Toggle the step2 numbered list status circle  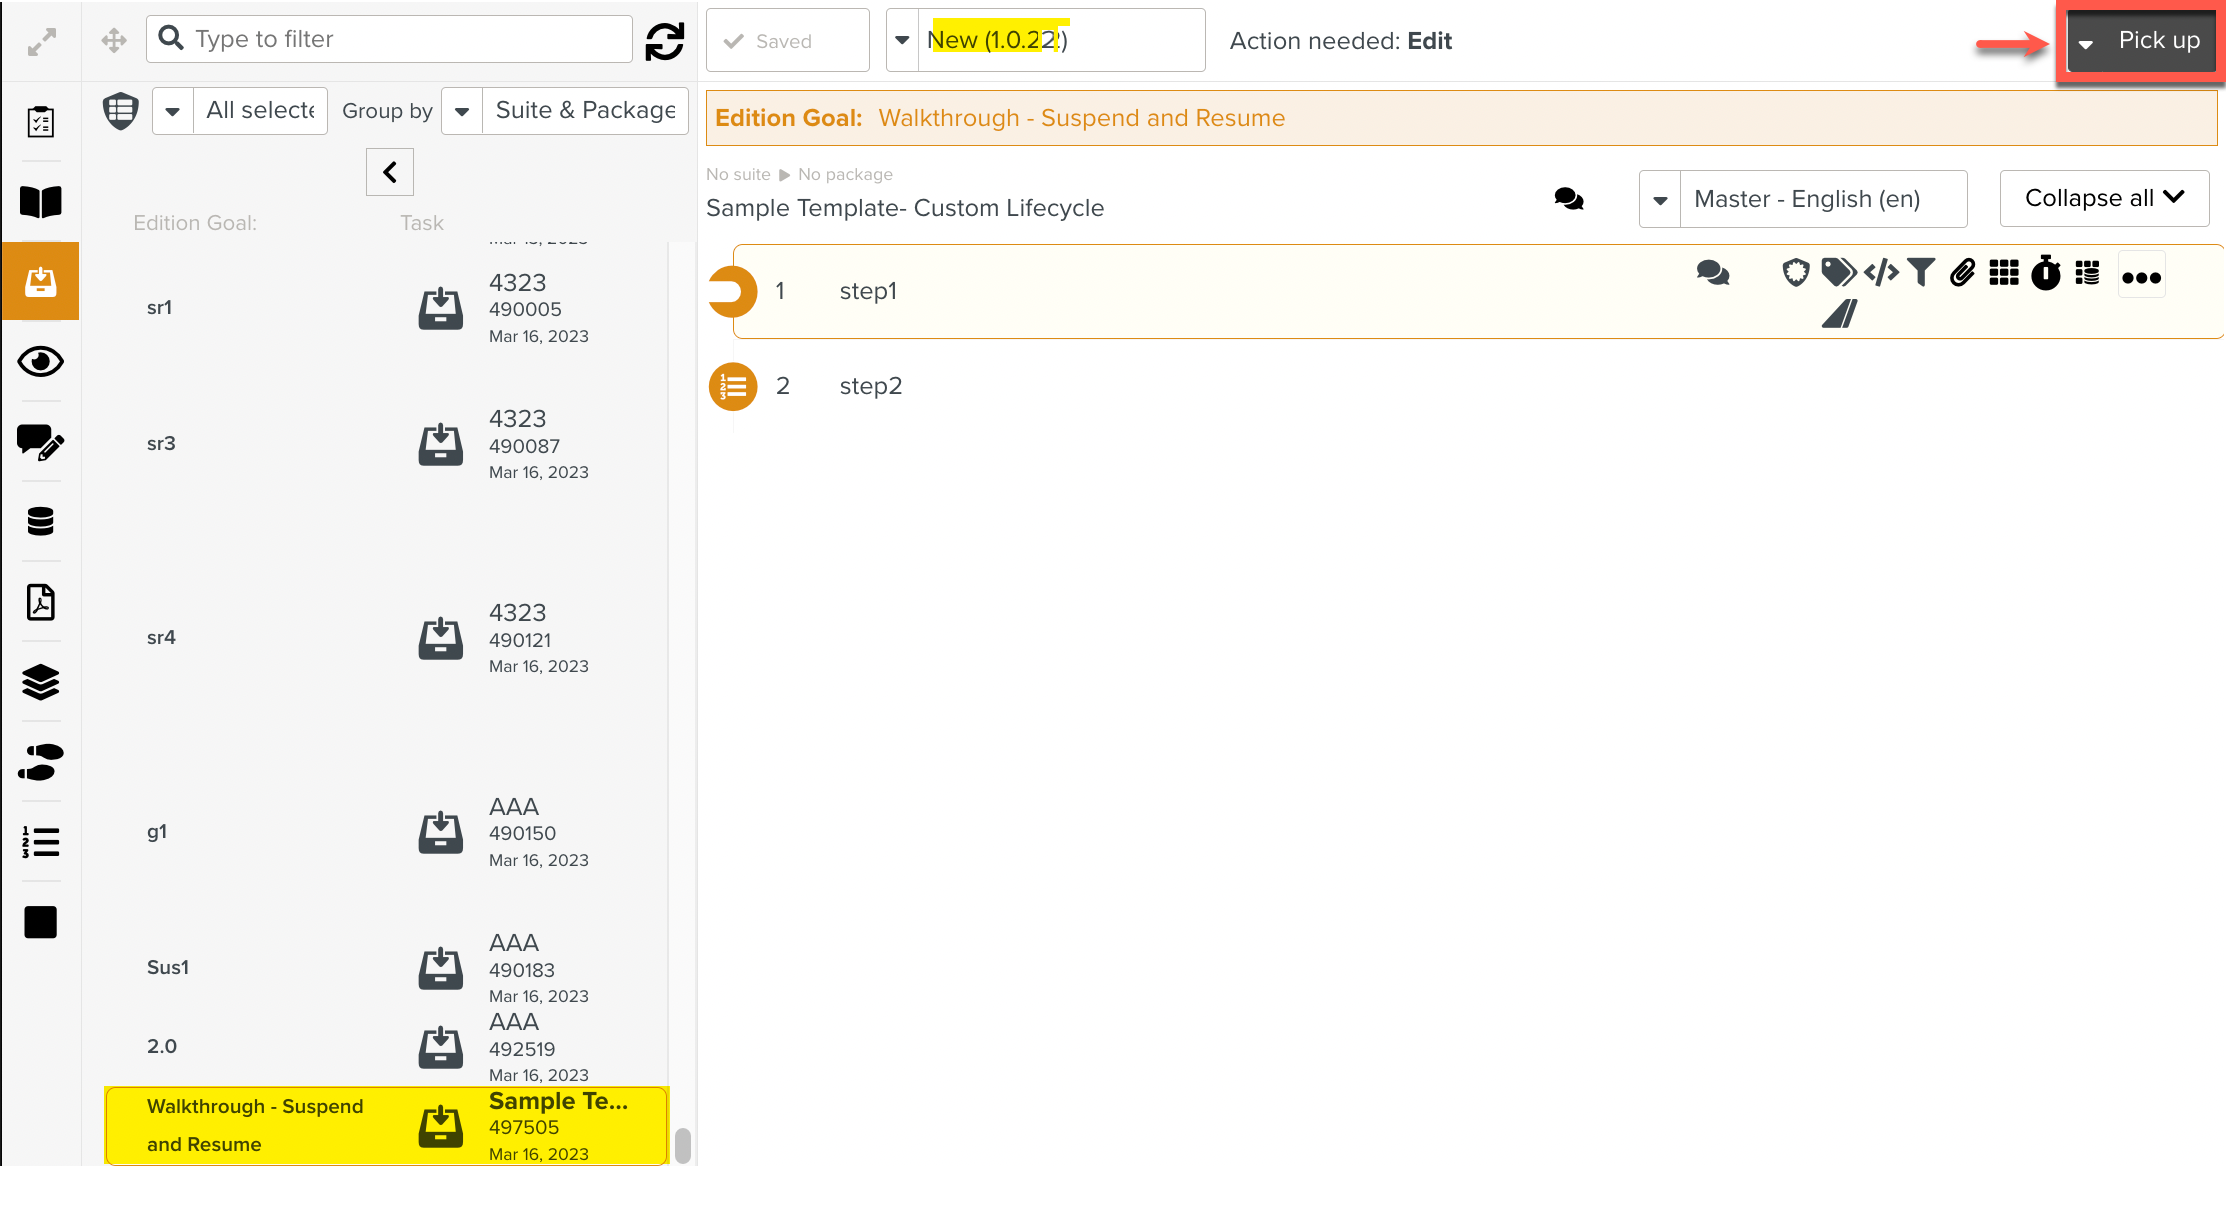click(732, 387)
